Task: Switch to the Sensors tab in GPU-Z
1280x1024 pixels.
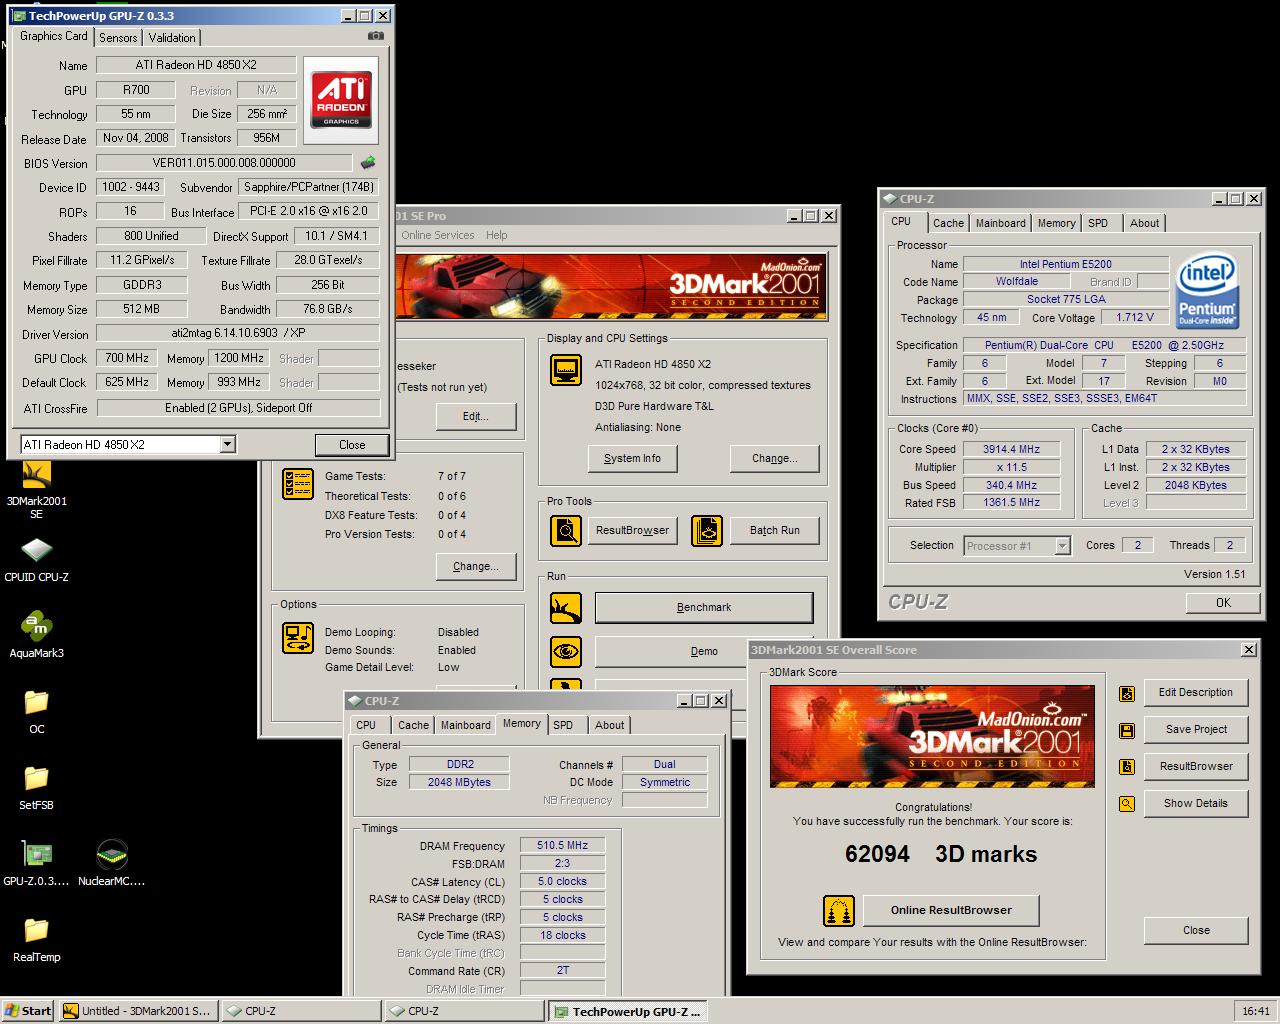Action: [x=118, y=37]
